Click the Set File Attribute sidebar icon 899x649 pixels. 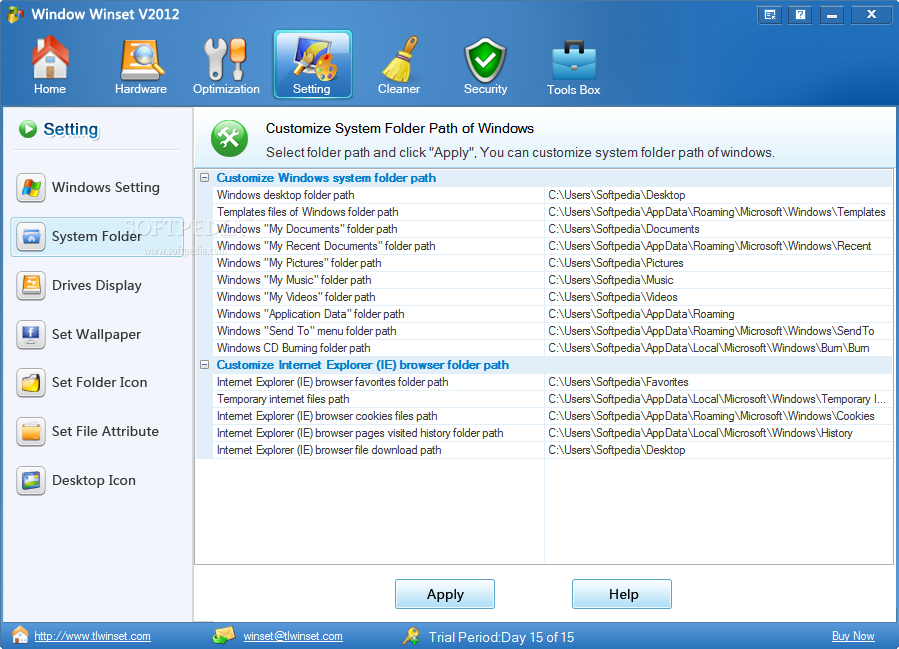[x=31, y=432]
